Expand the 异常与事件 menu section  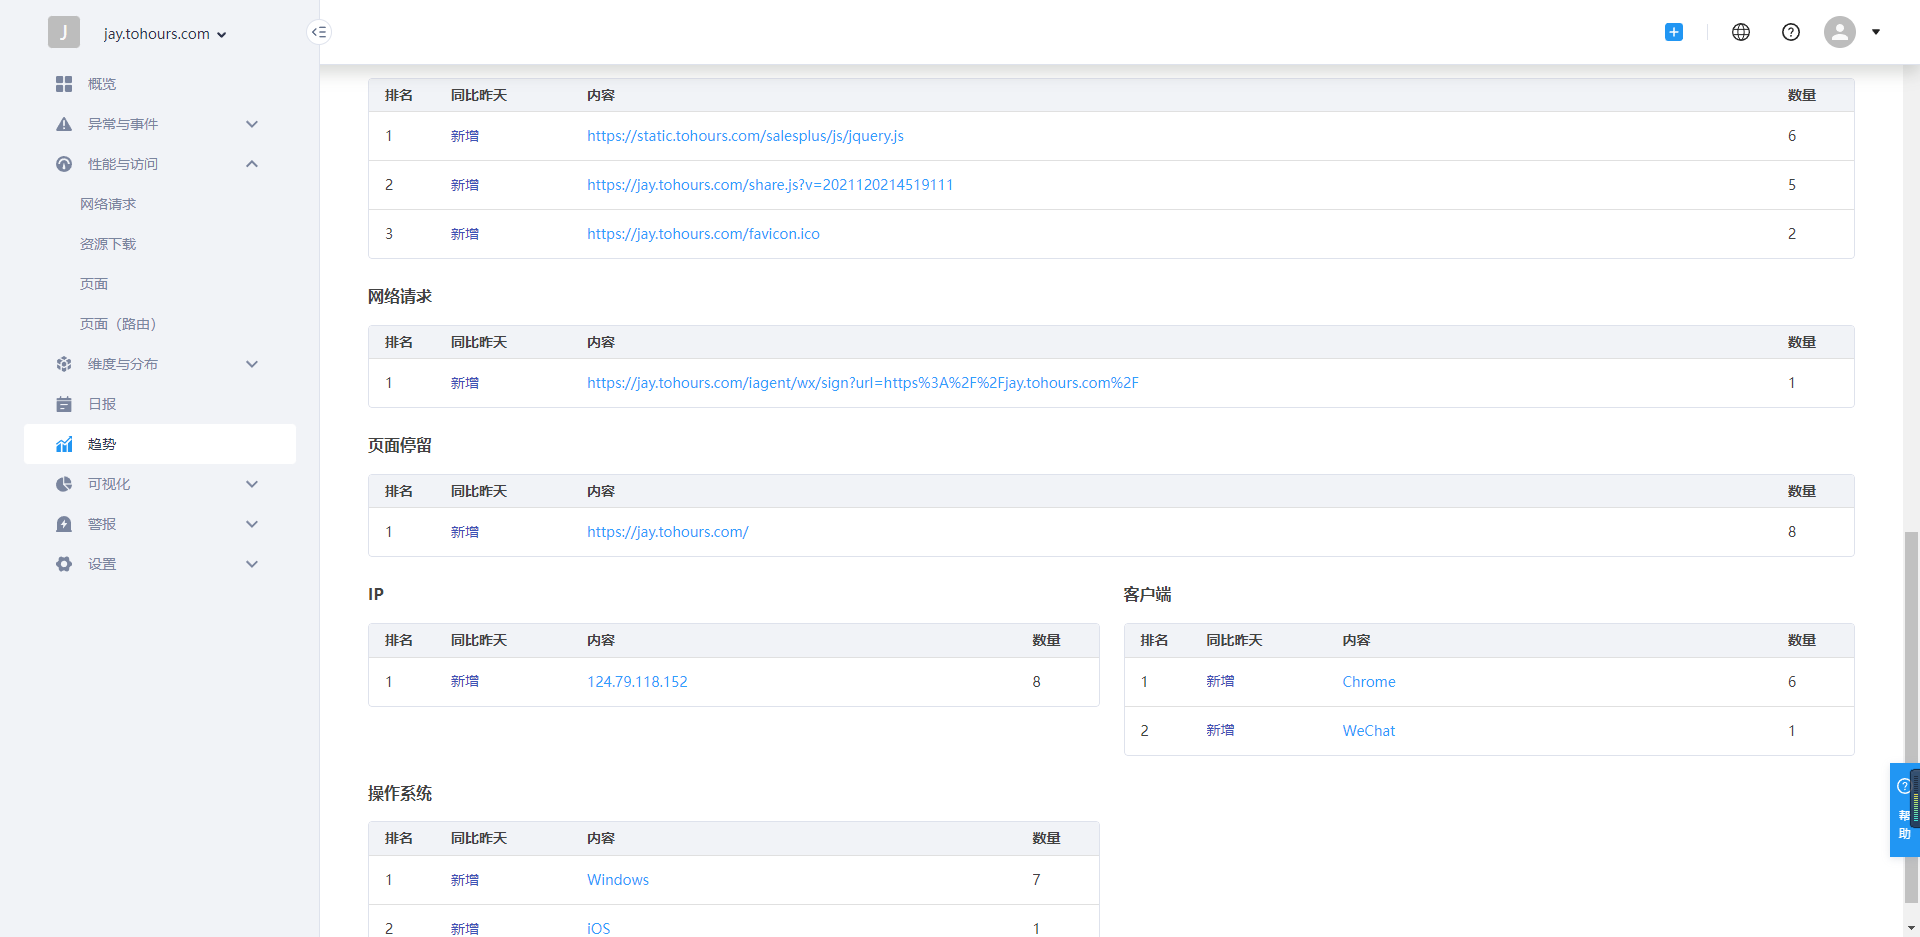(252, 124)
